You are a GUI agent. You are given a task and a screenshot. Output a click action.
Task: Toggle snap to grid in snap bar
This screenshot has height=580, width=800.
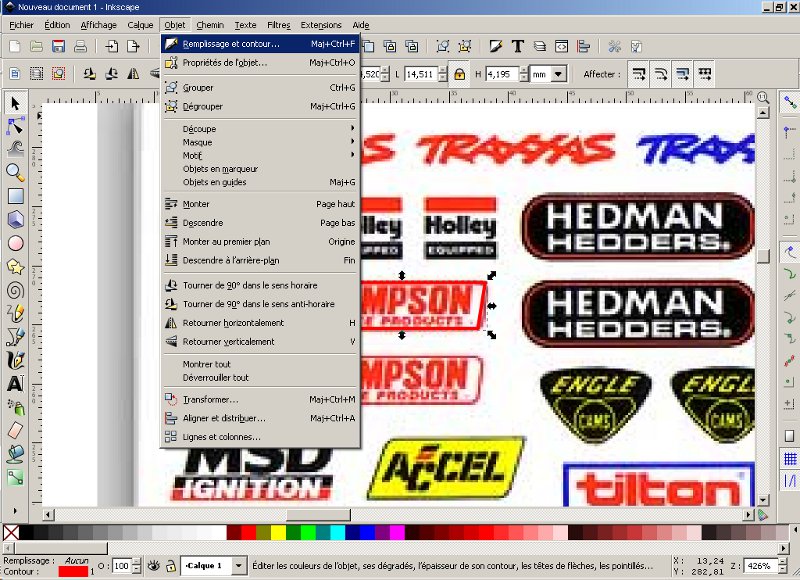790,459
